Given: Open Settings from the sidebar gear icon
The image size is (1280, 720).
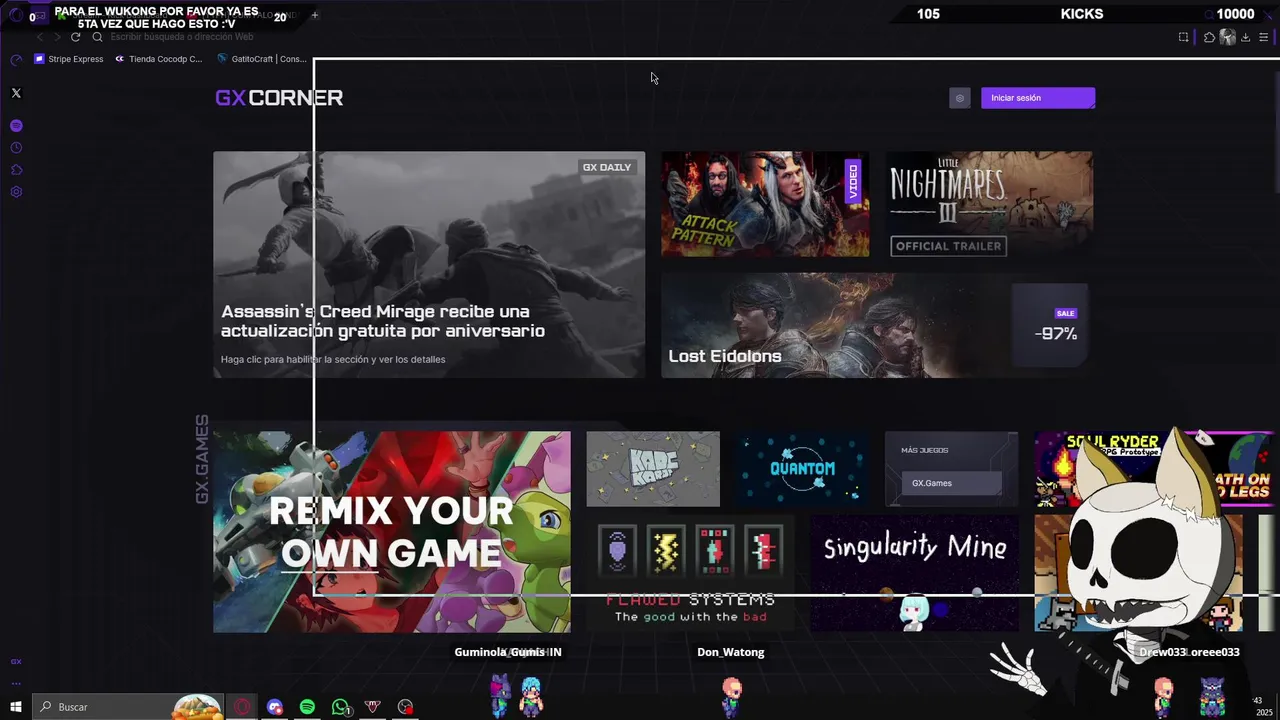Looking at the screenshot, I should point(16,192).
